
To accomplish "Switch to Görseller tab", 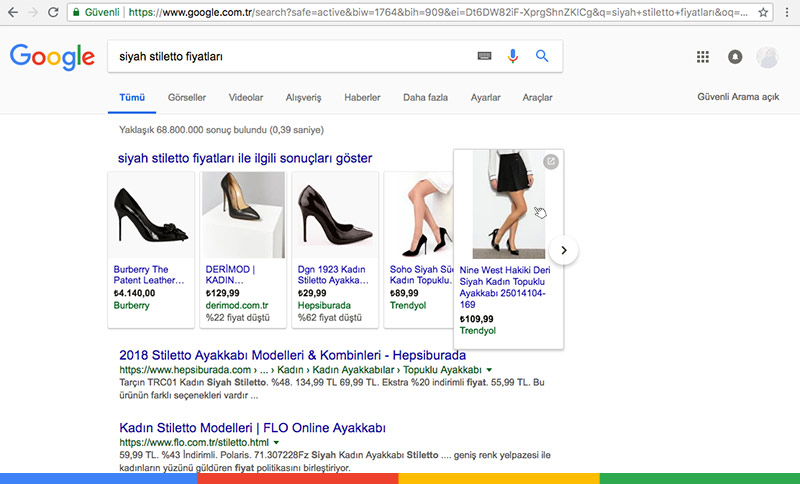I will pyautogui.click(x=187, y=97).
